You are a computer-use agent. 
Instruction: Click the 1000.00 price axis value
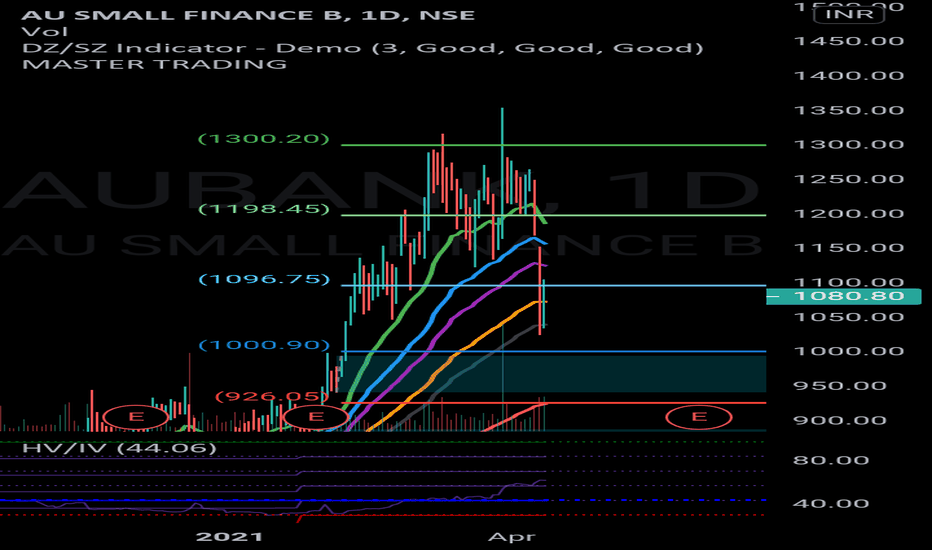849,351
